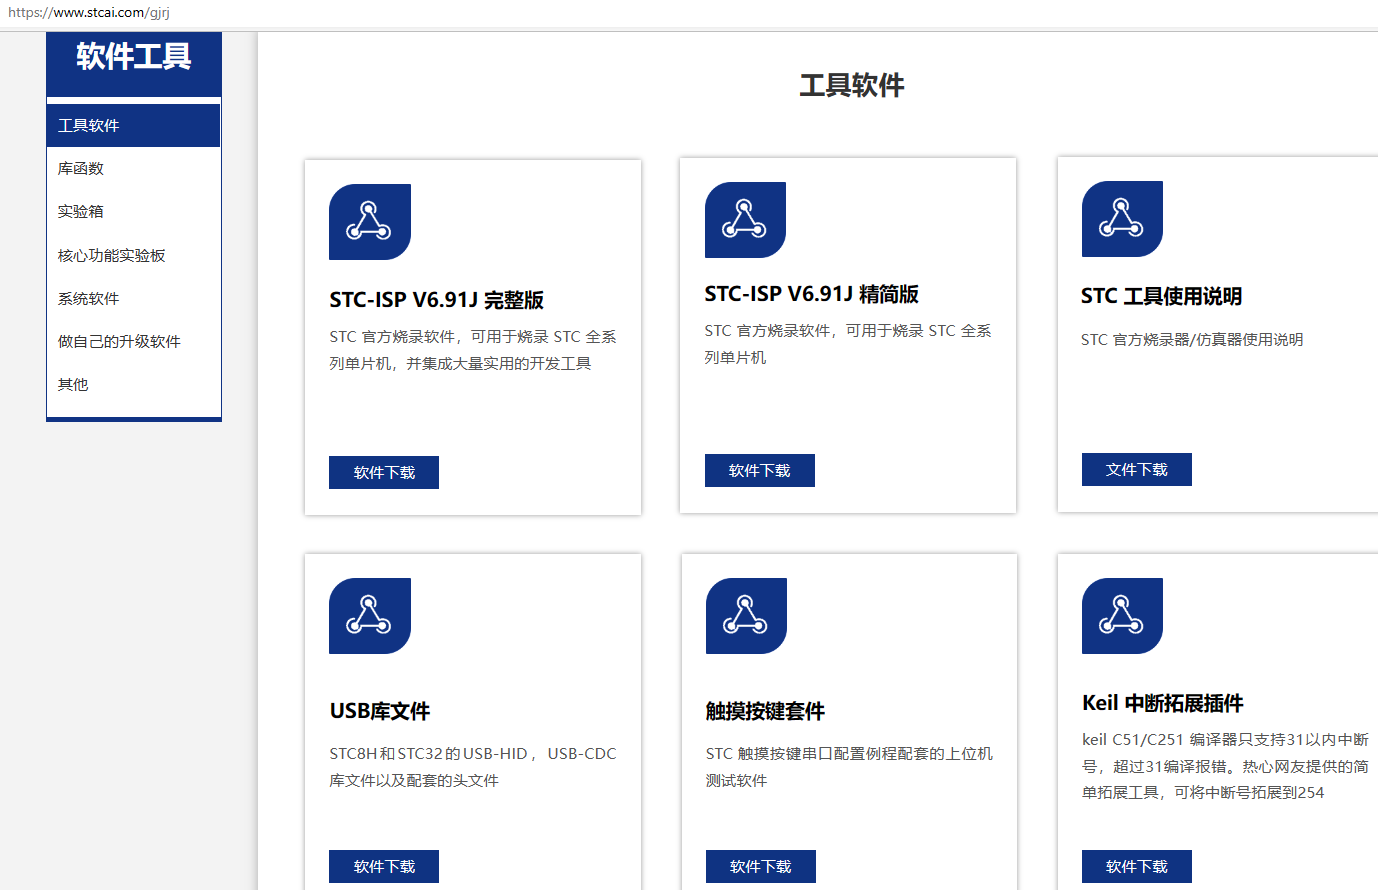Download STC-ISP V6.91J 精简版 software

[x=760, y=470]
